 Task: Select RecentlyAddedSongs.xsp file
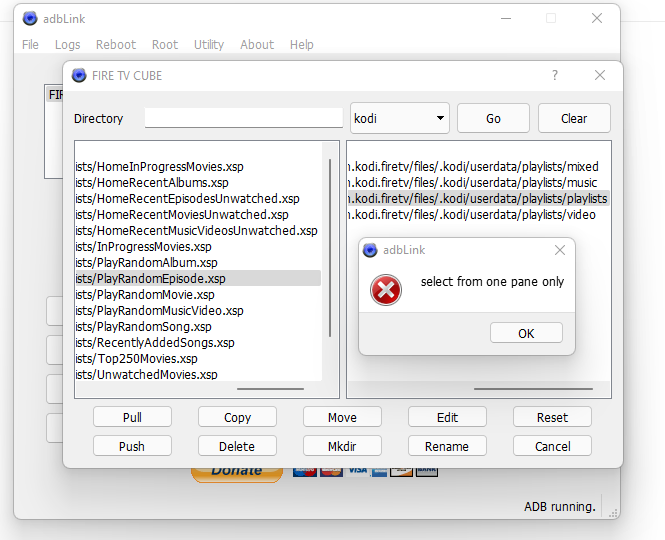click(198, 343)
